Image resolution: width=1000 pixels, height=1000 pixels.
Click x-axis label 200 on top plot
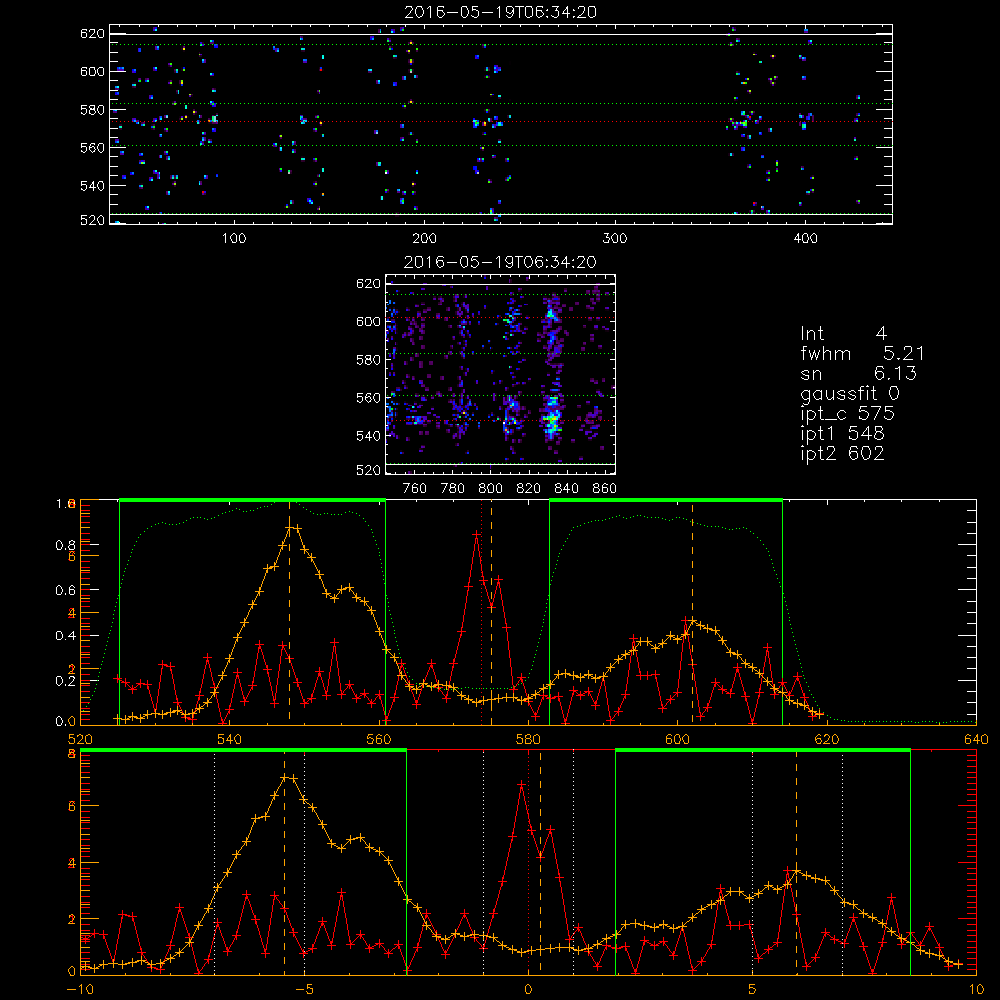pos(424,239)
